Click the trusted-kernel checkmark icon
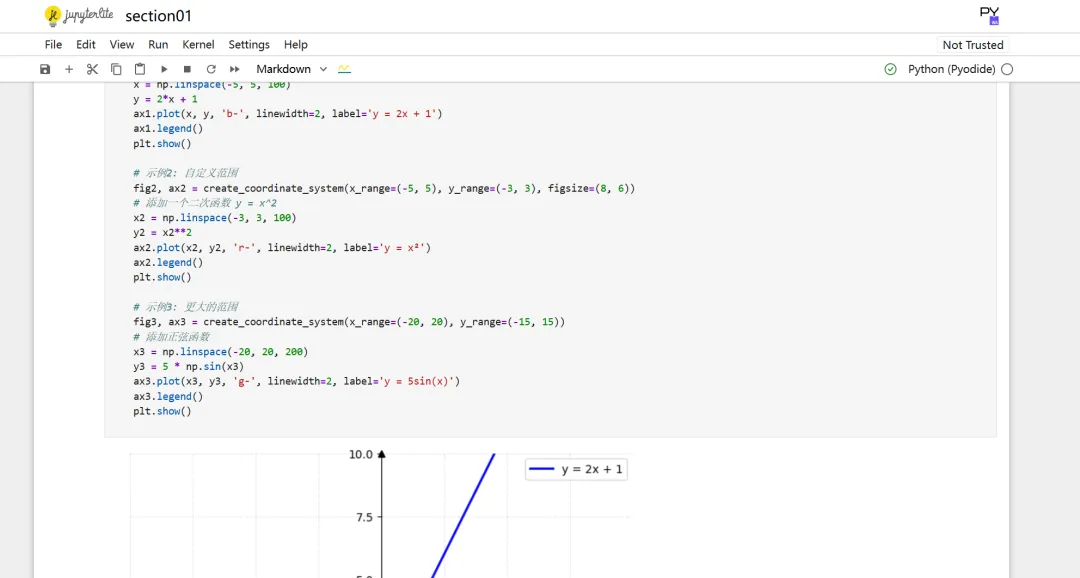Screen dimensions: 1080x578 click(x=891, y=69)
